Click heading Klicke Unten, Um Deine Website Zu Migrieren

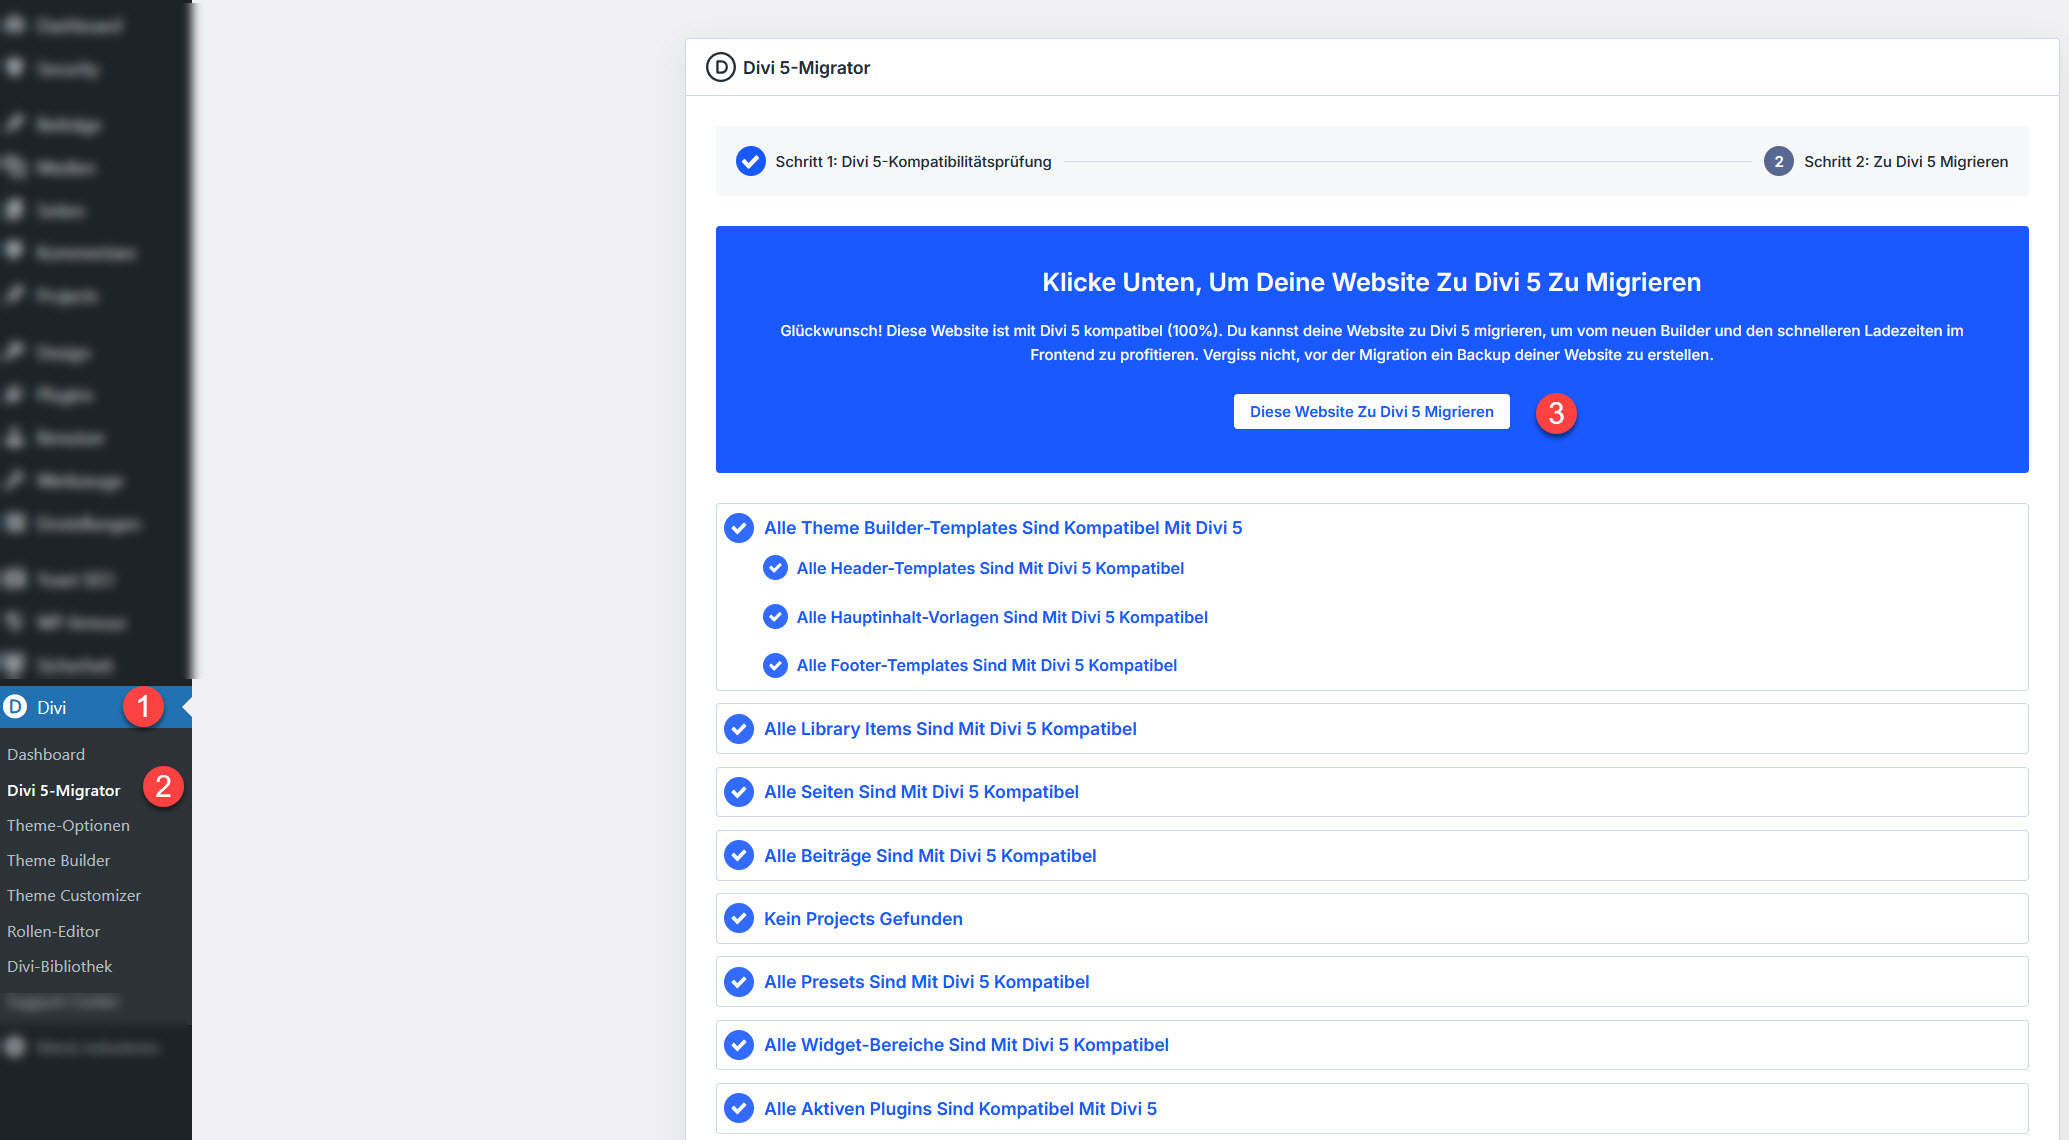pyautogui.click(x=1371, y=282)
